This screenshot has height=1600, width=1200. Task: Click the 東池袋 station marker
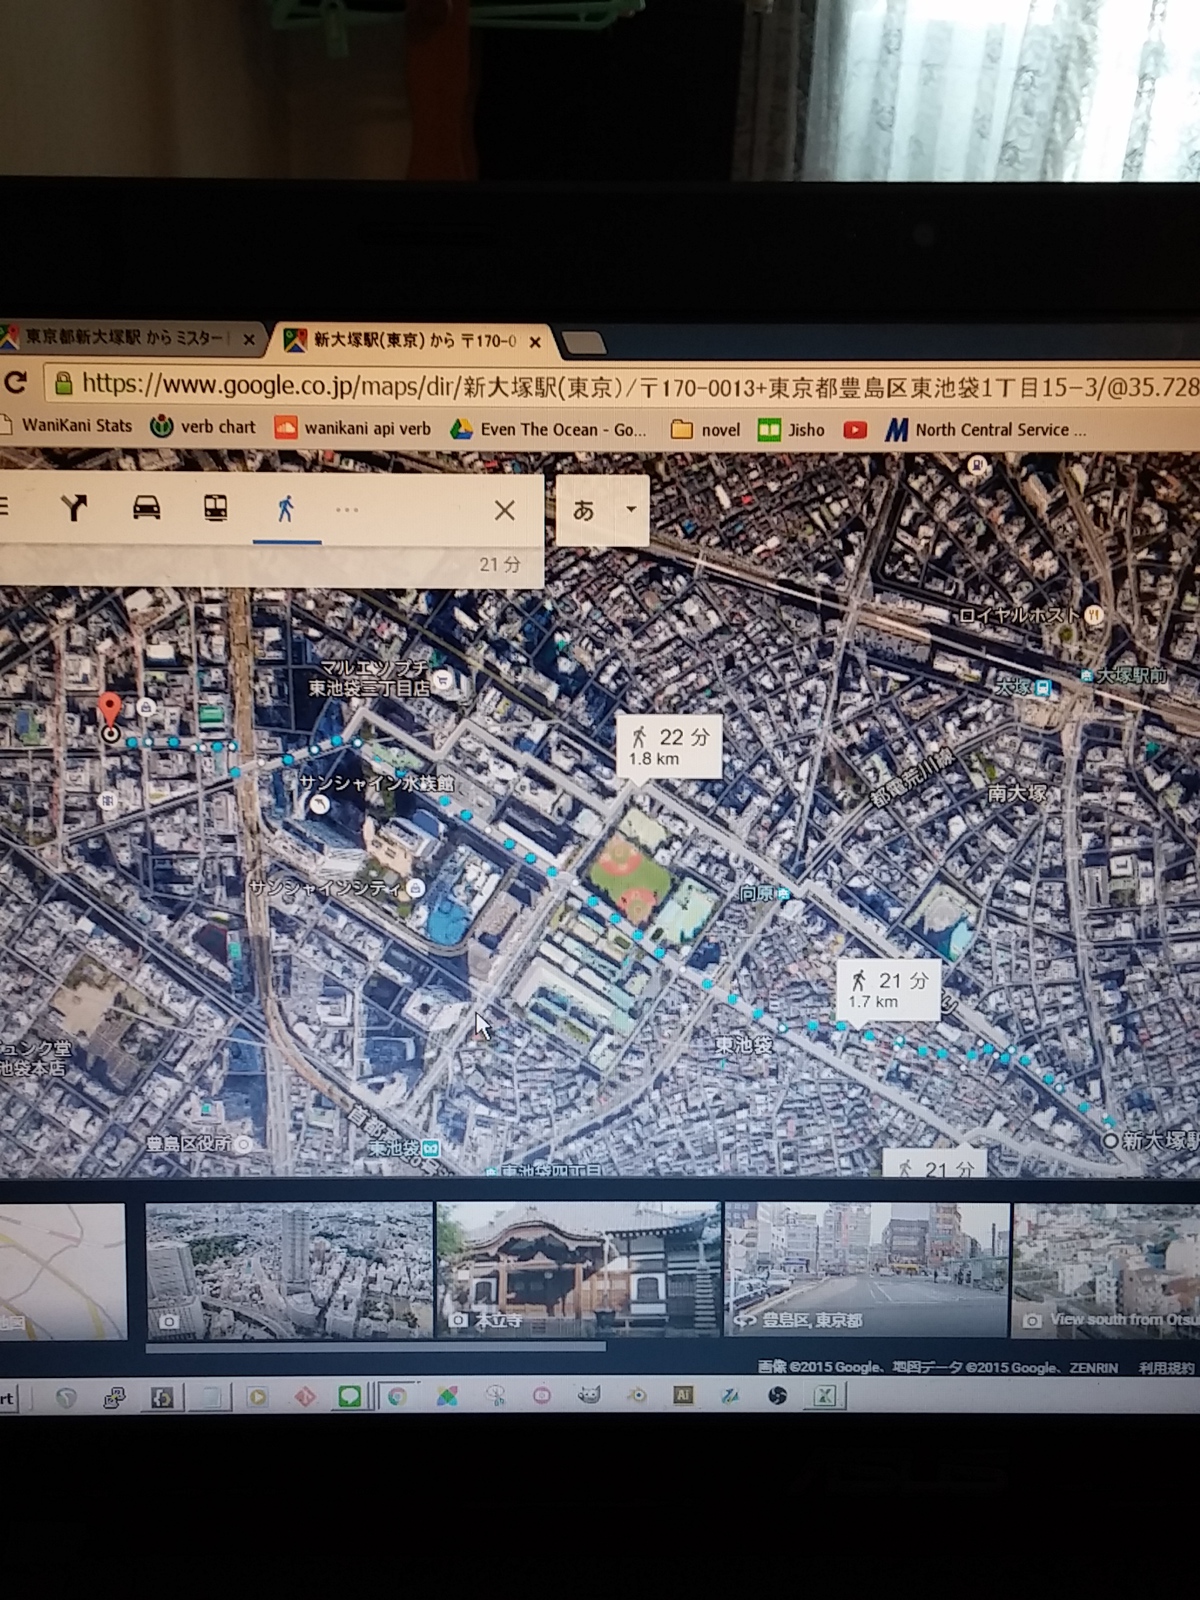point(430,1148)
